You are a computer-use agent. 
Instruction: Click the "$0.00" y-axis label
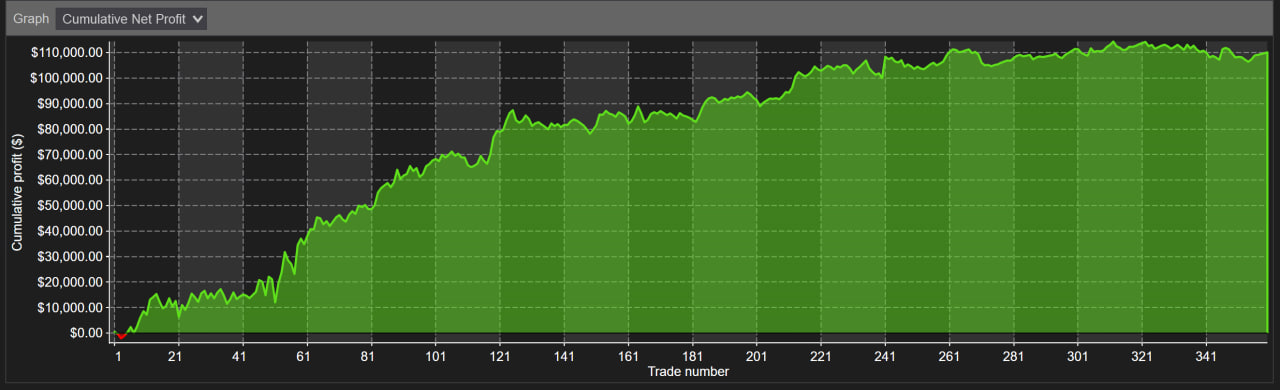[x=87, y=333]
